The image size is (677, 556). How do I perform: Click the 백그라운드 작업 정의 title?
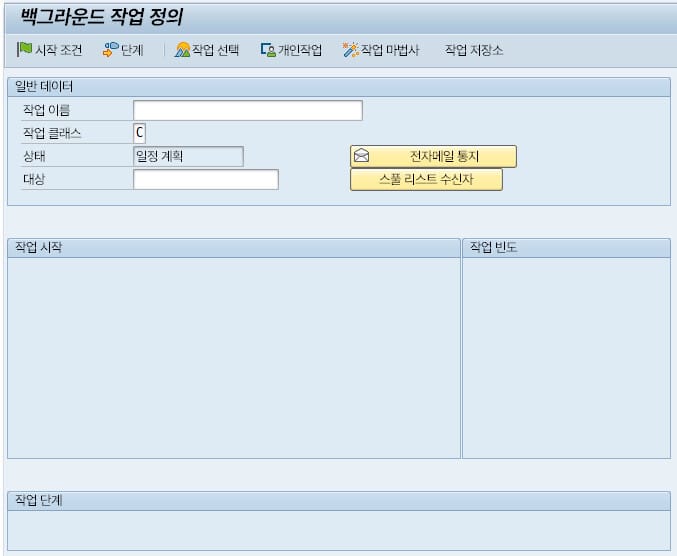[x=101, y=17]
